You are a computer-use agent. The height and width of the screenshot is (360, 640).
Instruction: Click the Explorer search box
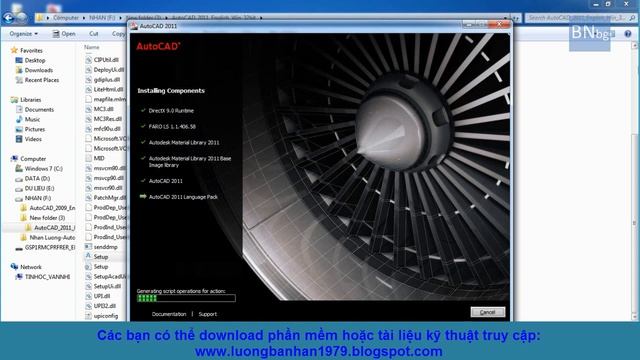[x=580, y=18]
